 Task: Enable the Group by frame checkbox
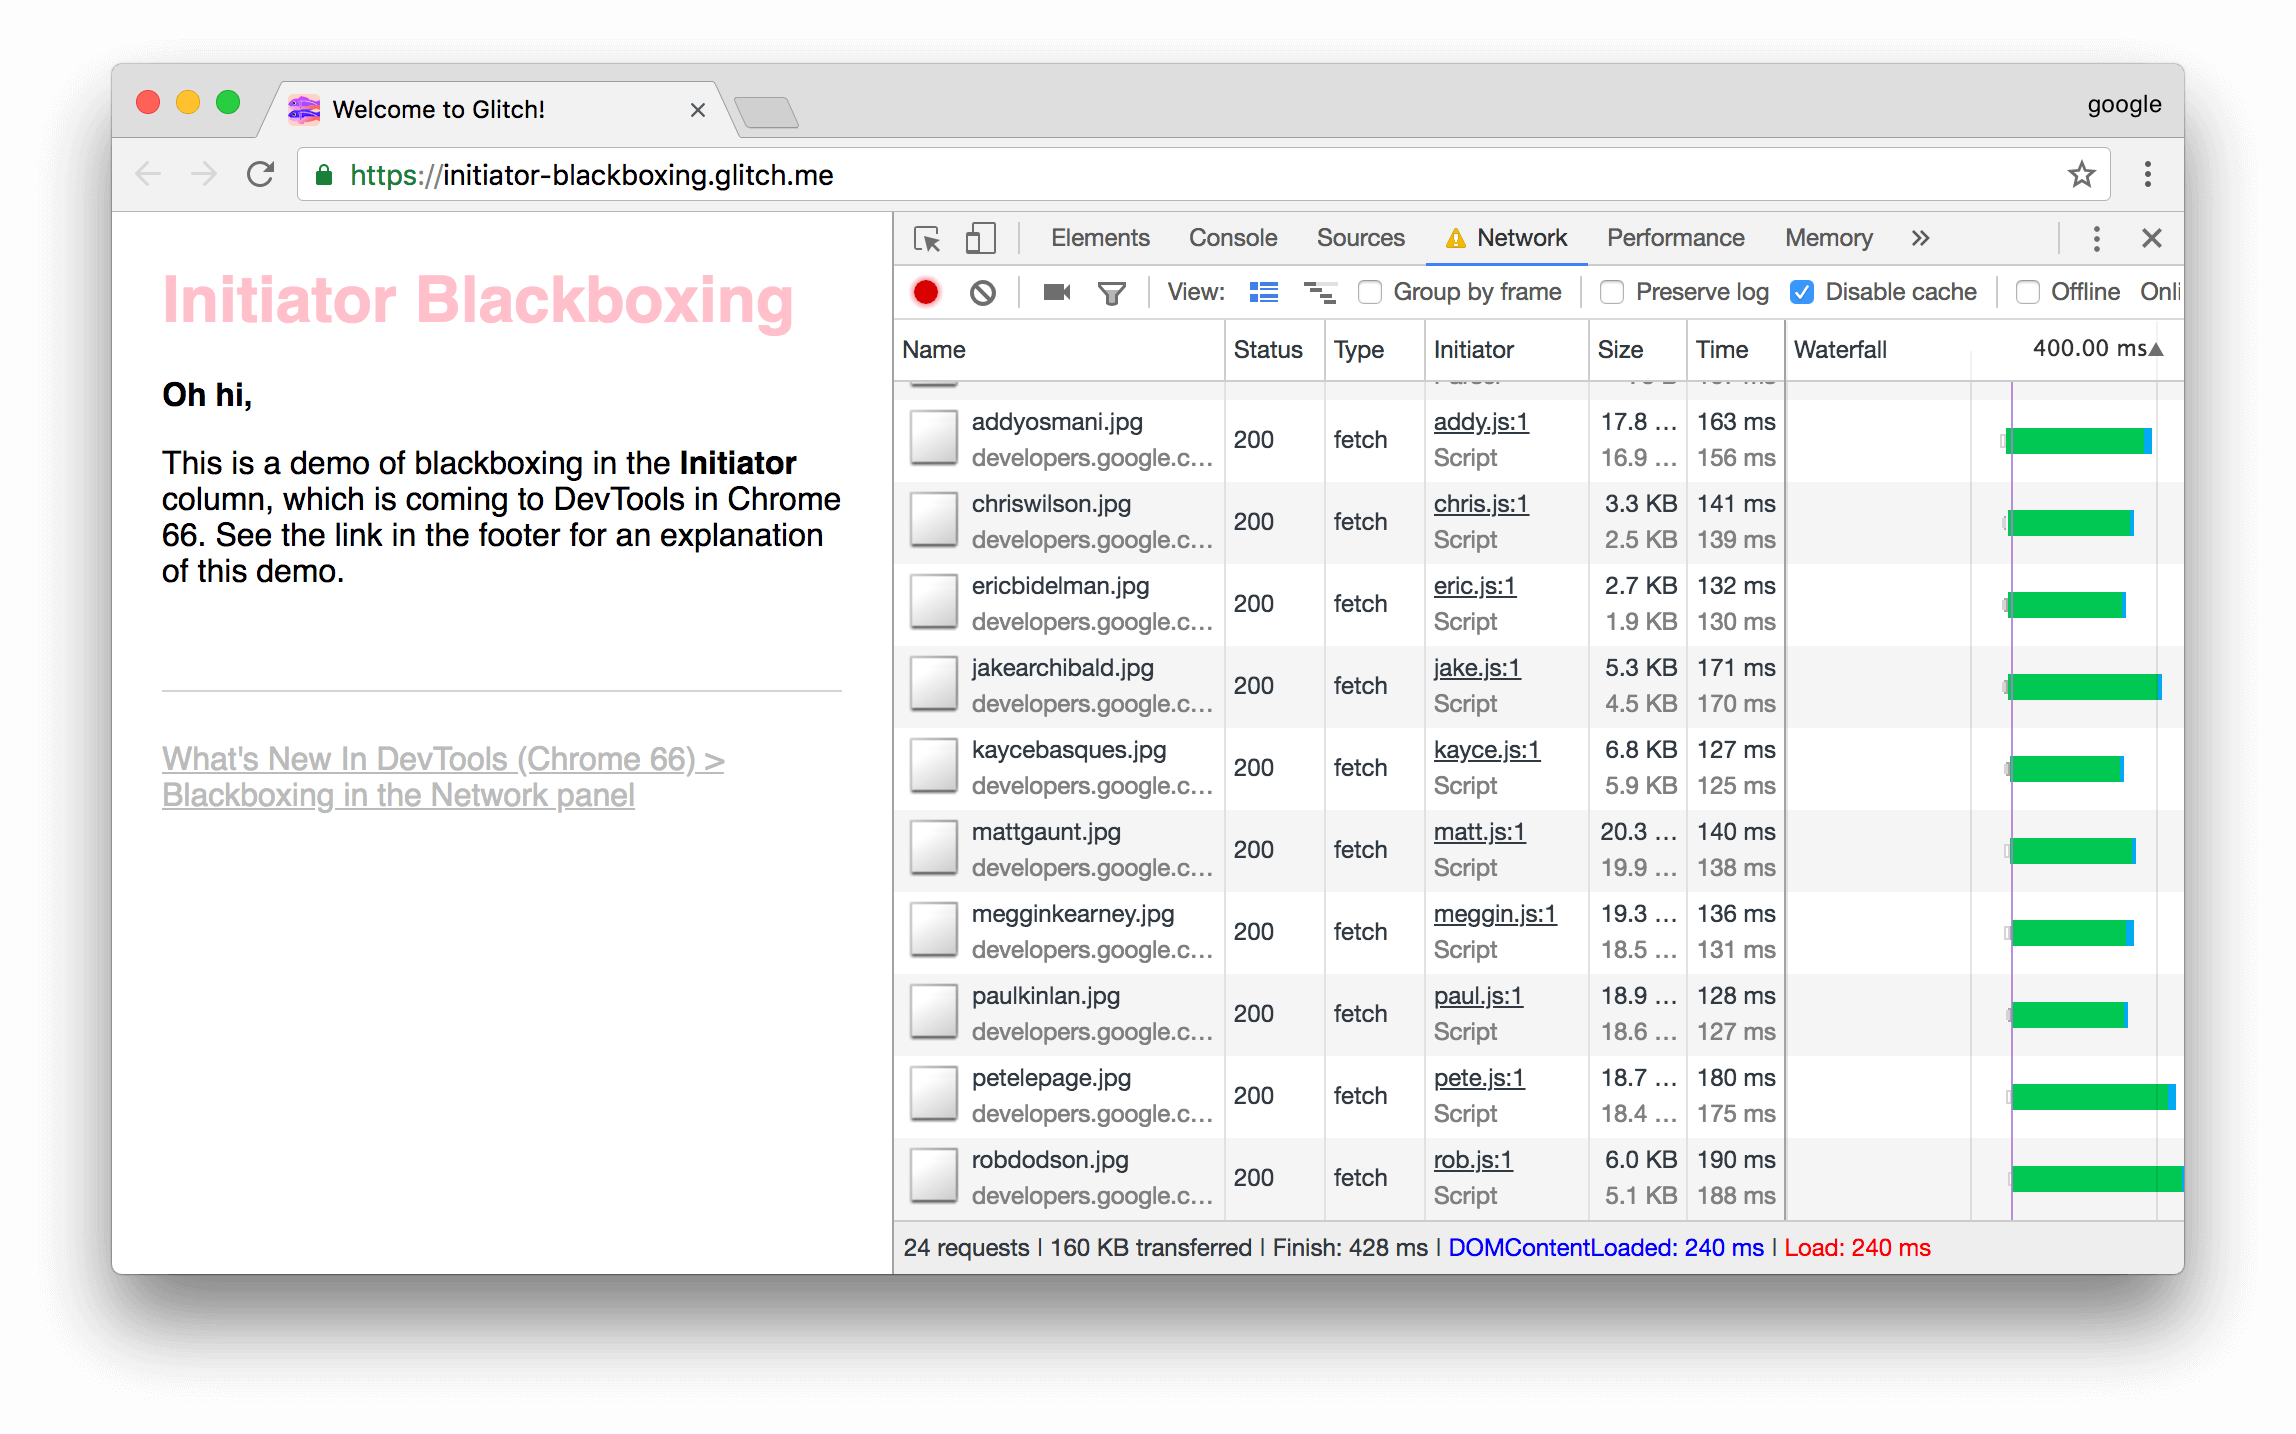1370,292
